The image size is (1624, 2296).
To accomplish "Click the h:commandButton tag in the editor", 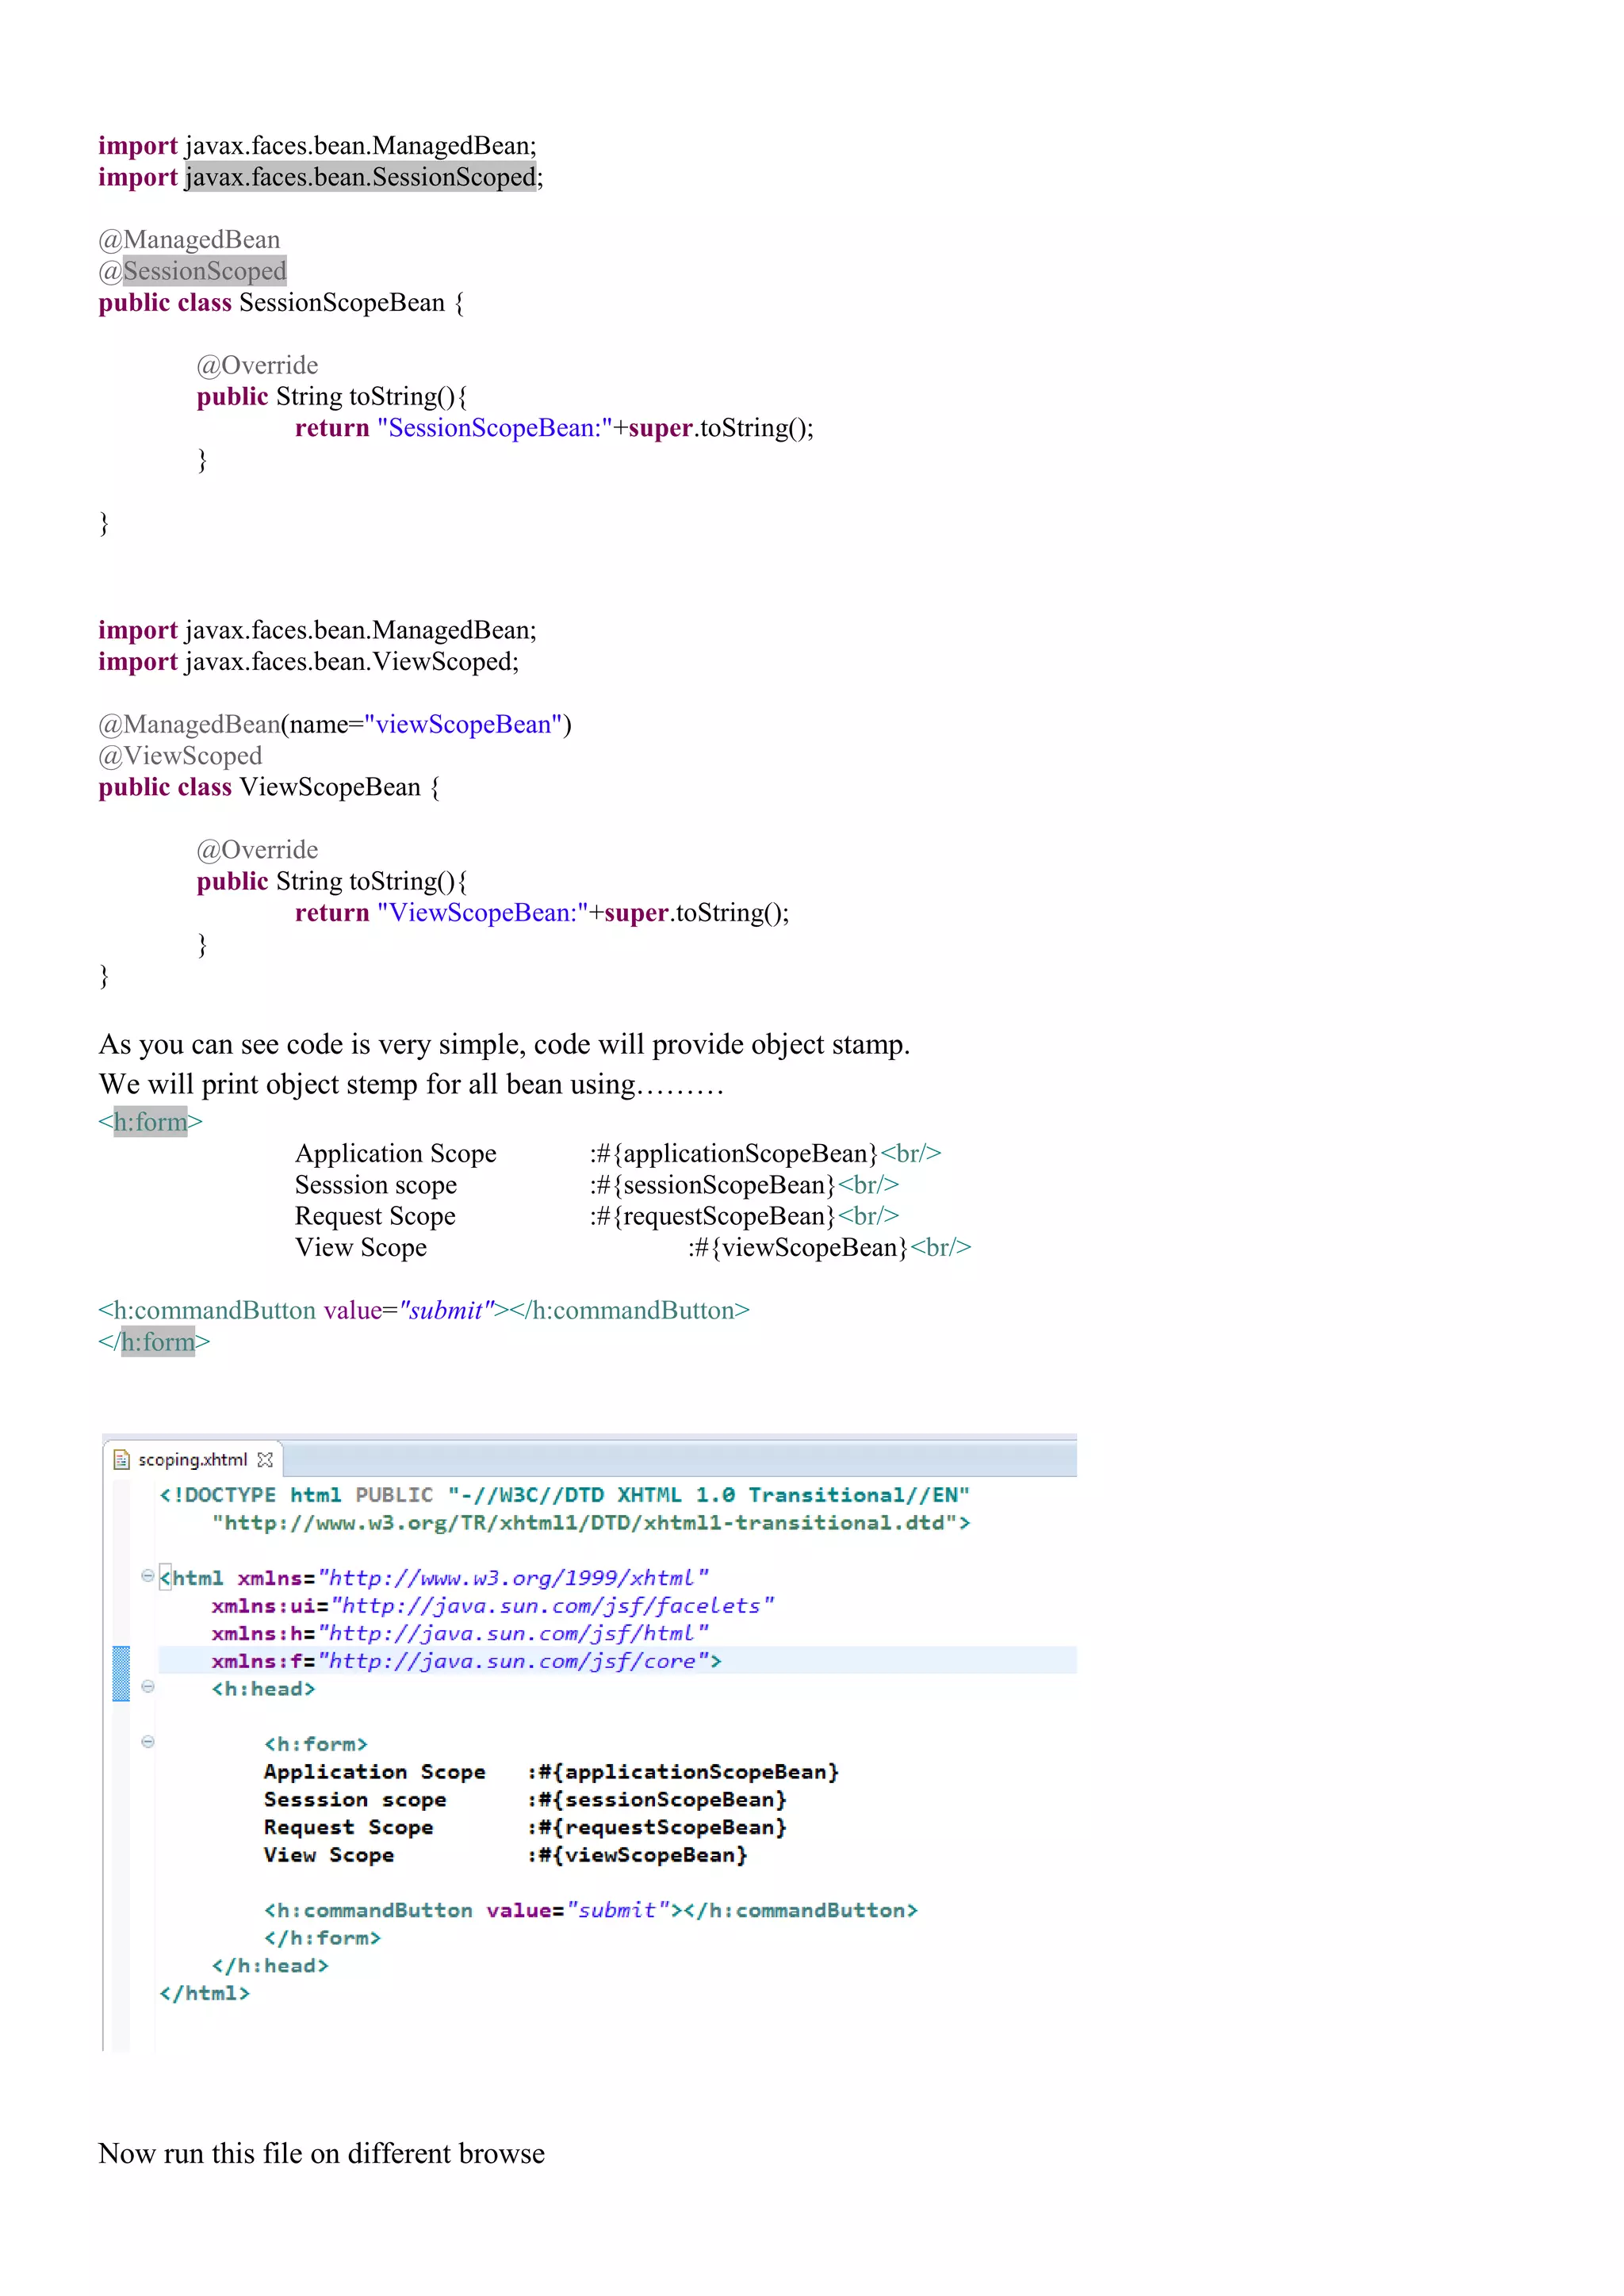I will tap(367, 1910).
